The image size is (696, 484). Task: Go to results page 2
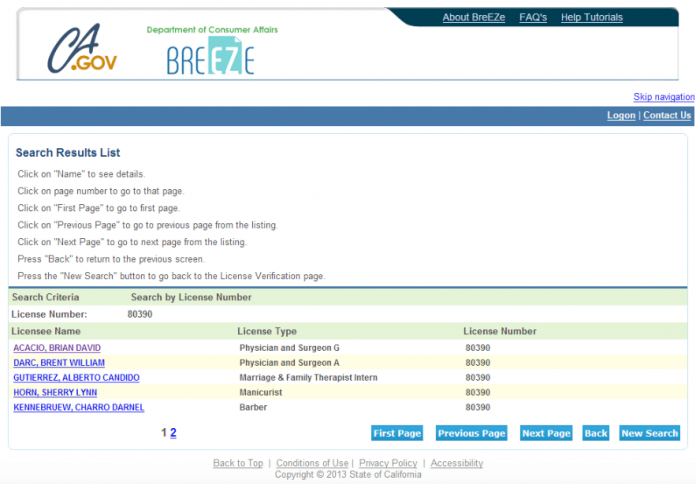coord(173,433)
